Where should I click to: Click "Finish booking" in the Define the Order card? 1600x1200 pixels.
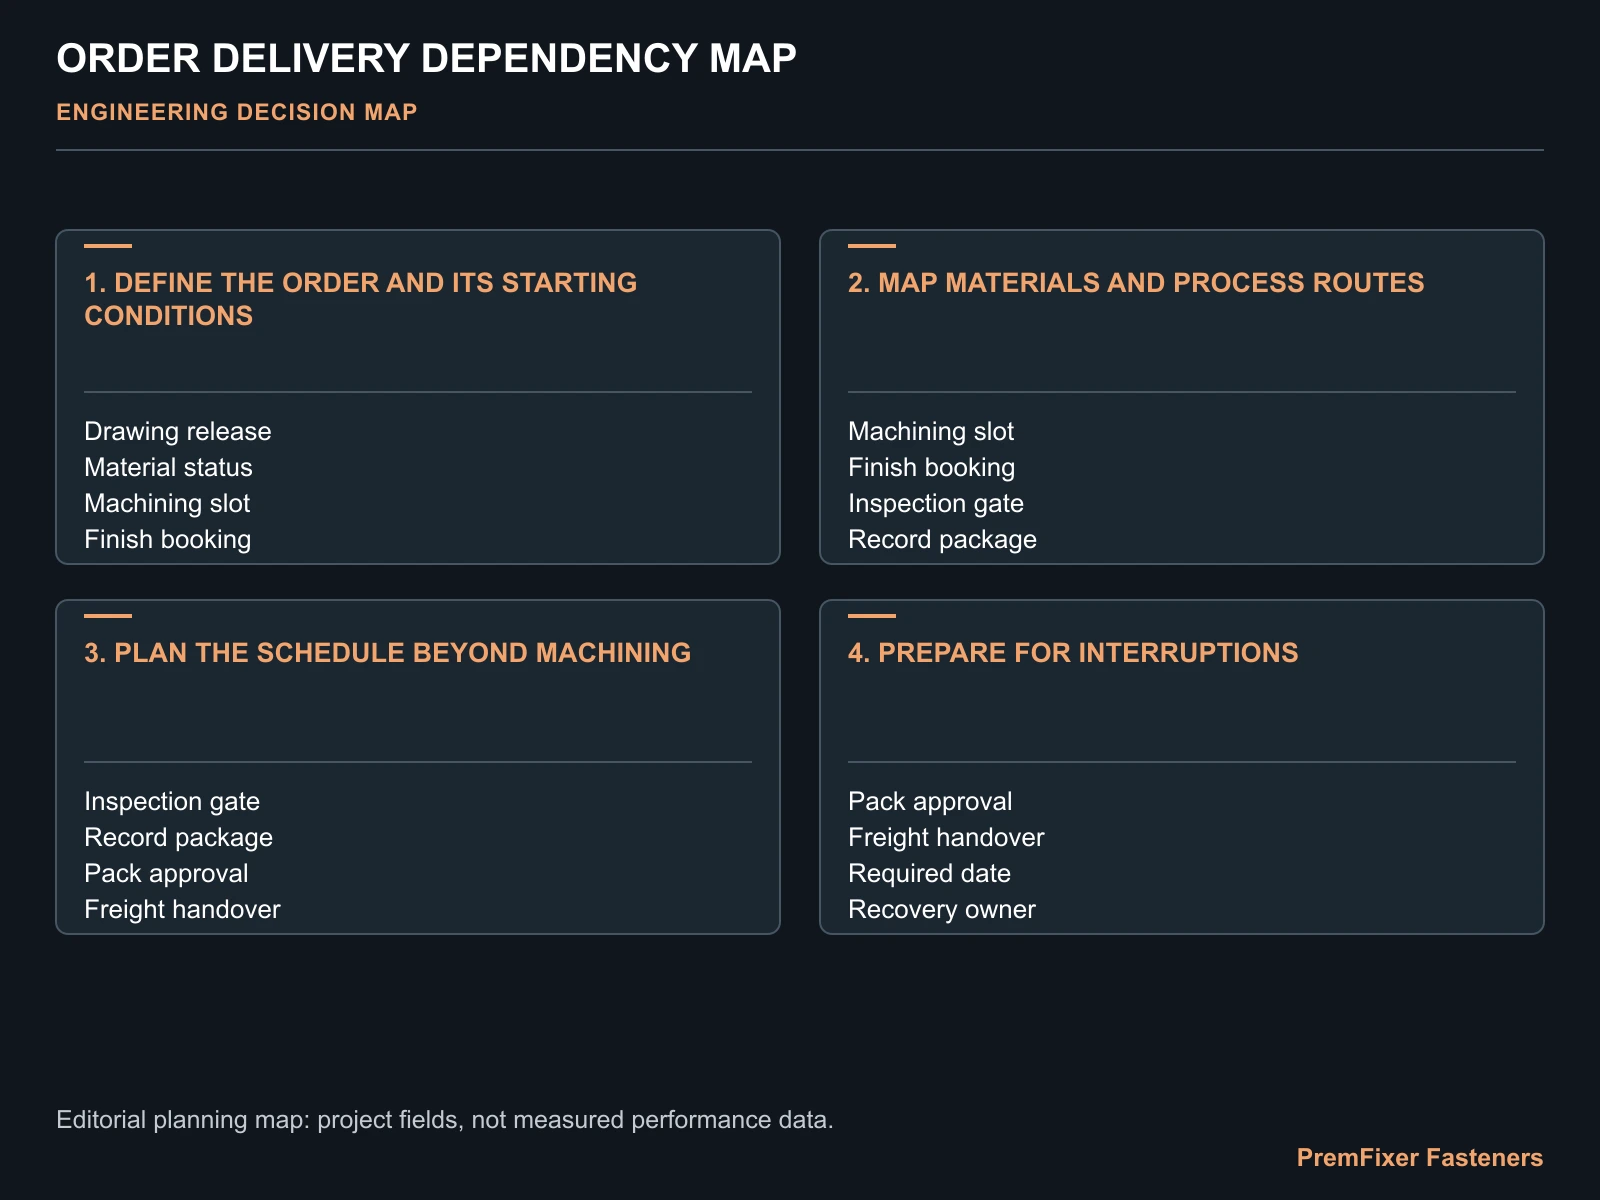(x=168, y=539)
